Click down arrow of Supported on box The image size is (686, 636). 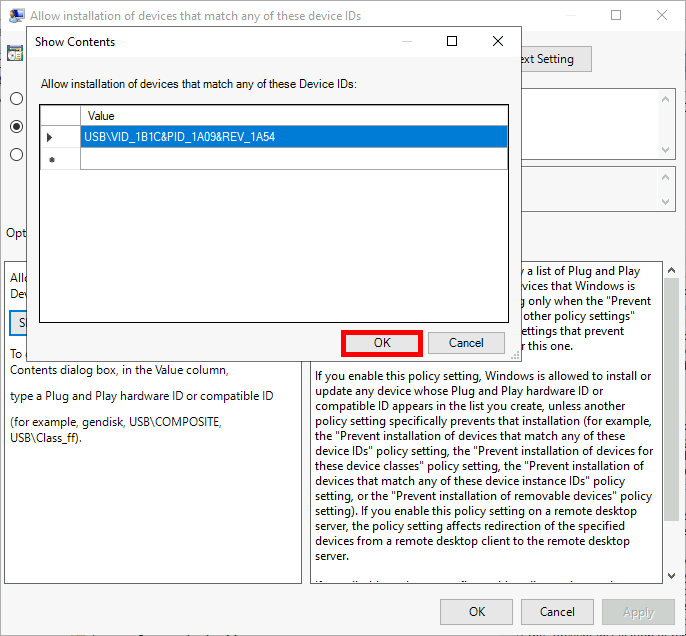[x=665, y=202]
